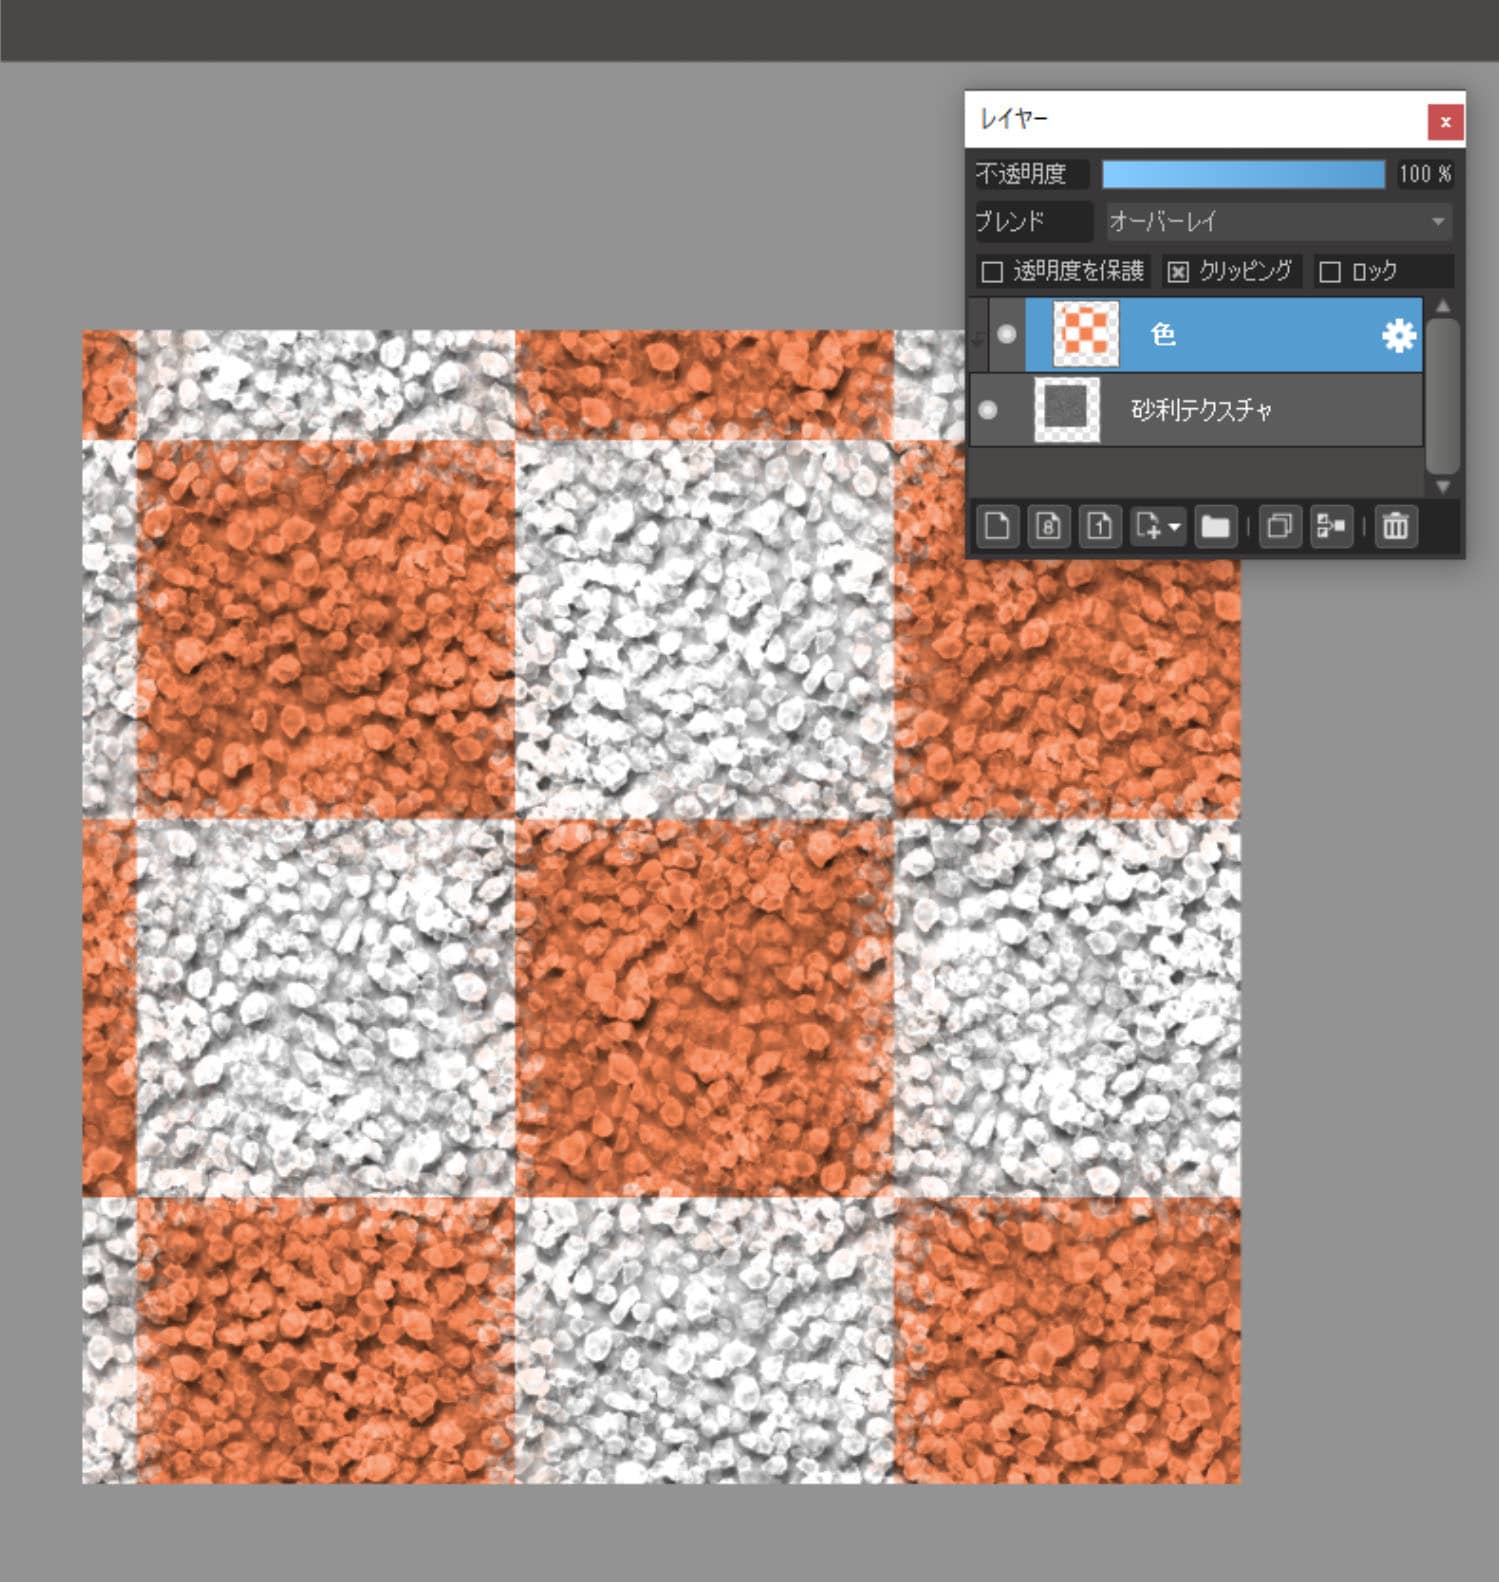
Task: Set opacity using the 不透明度 slider
Action: [1243, 174]
